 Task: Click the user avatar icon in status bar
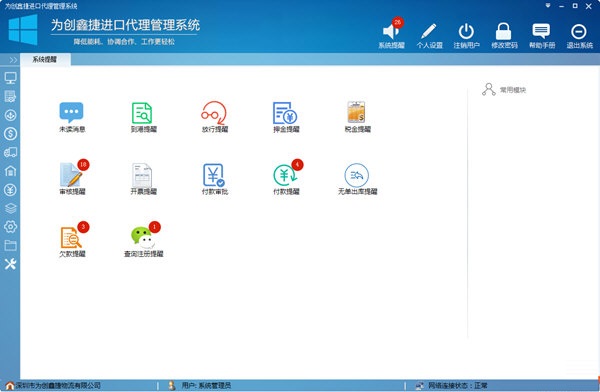tap(172, 385)
